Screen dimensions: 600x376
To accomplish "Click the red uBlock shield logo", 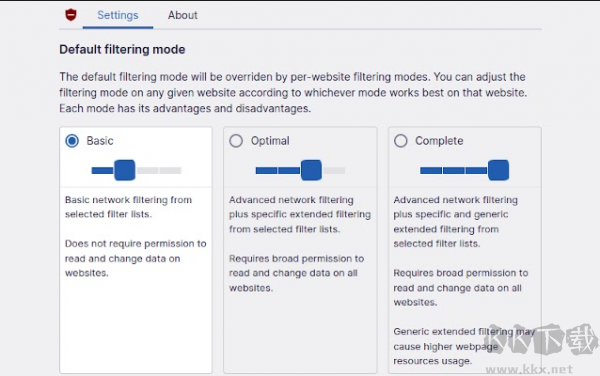I will click(x=71, y=15).
